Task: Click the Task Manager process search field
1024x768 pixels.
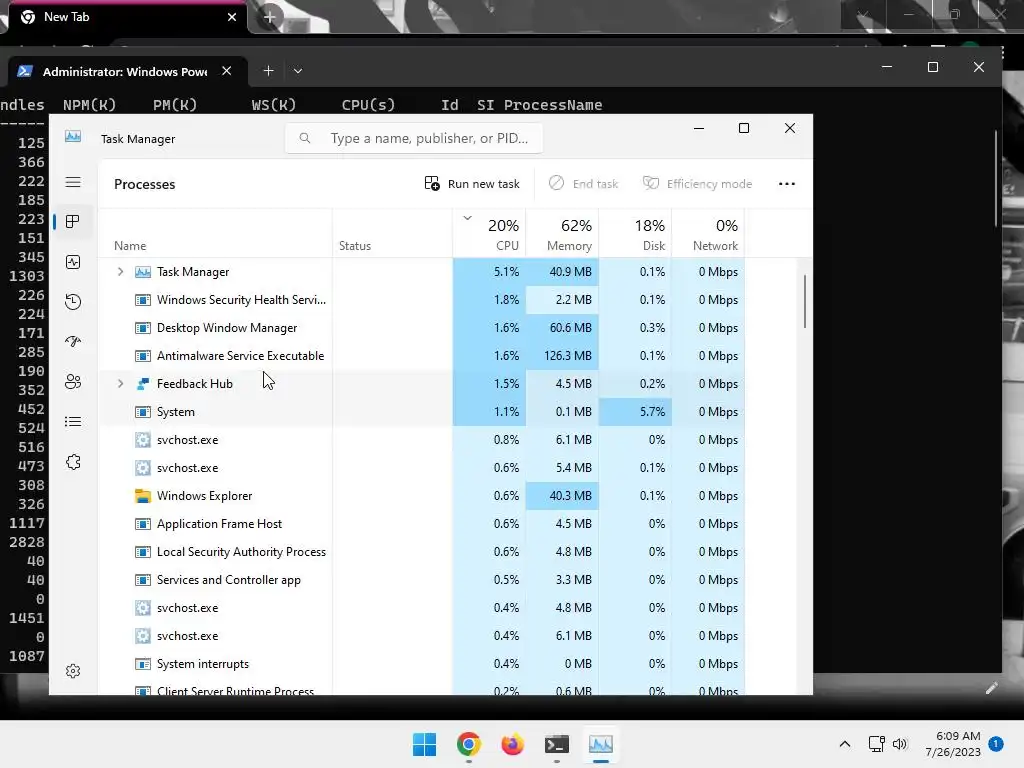Action: pos(414,138)
